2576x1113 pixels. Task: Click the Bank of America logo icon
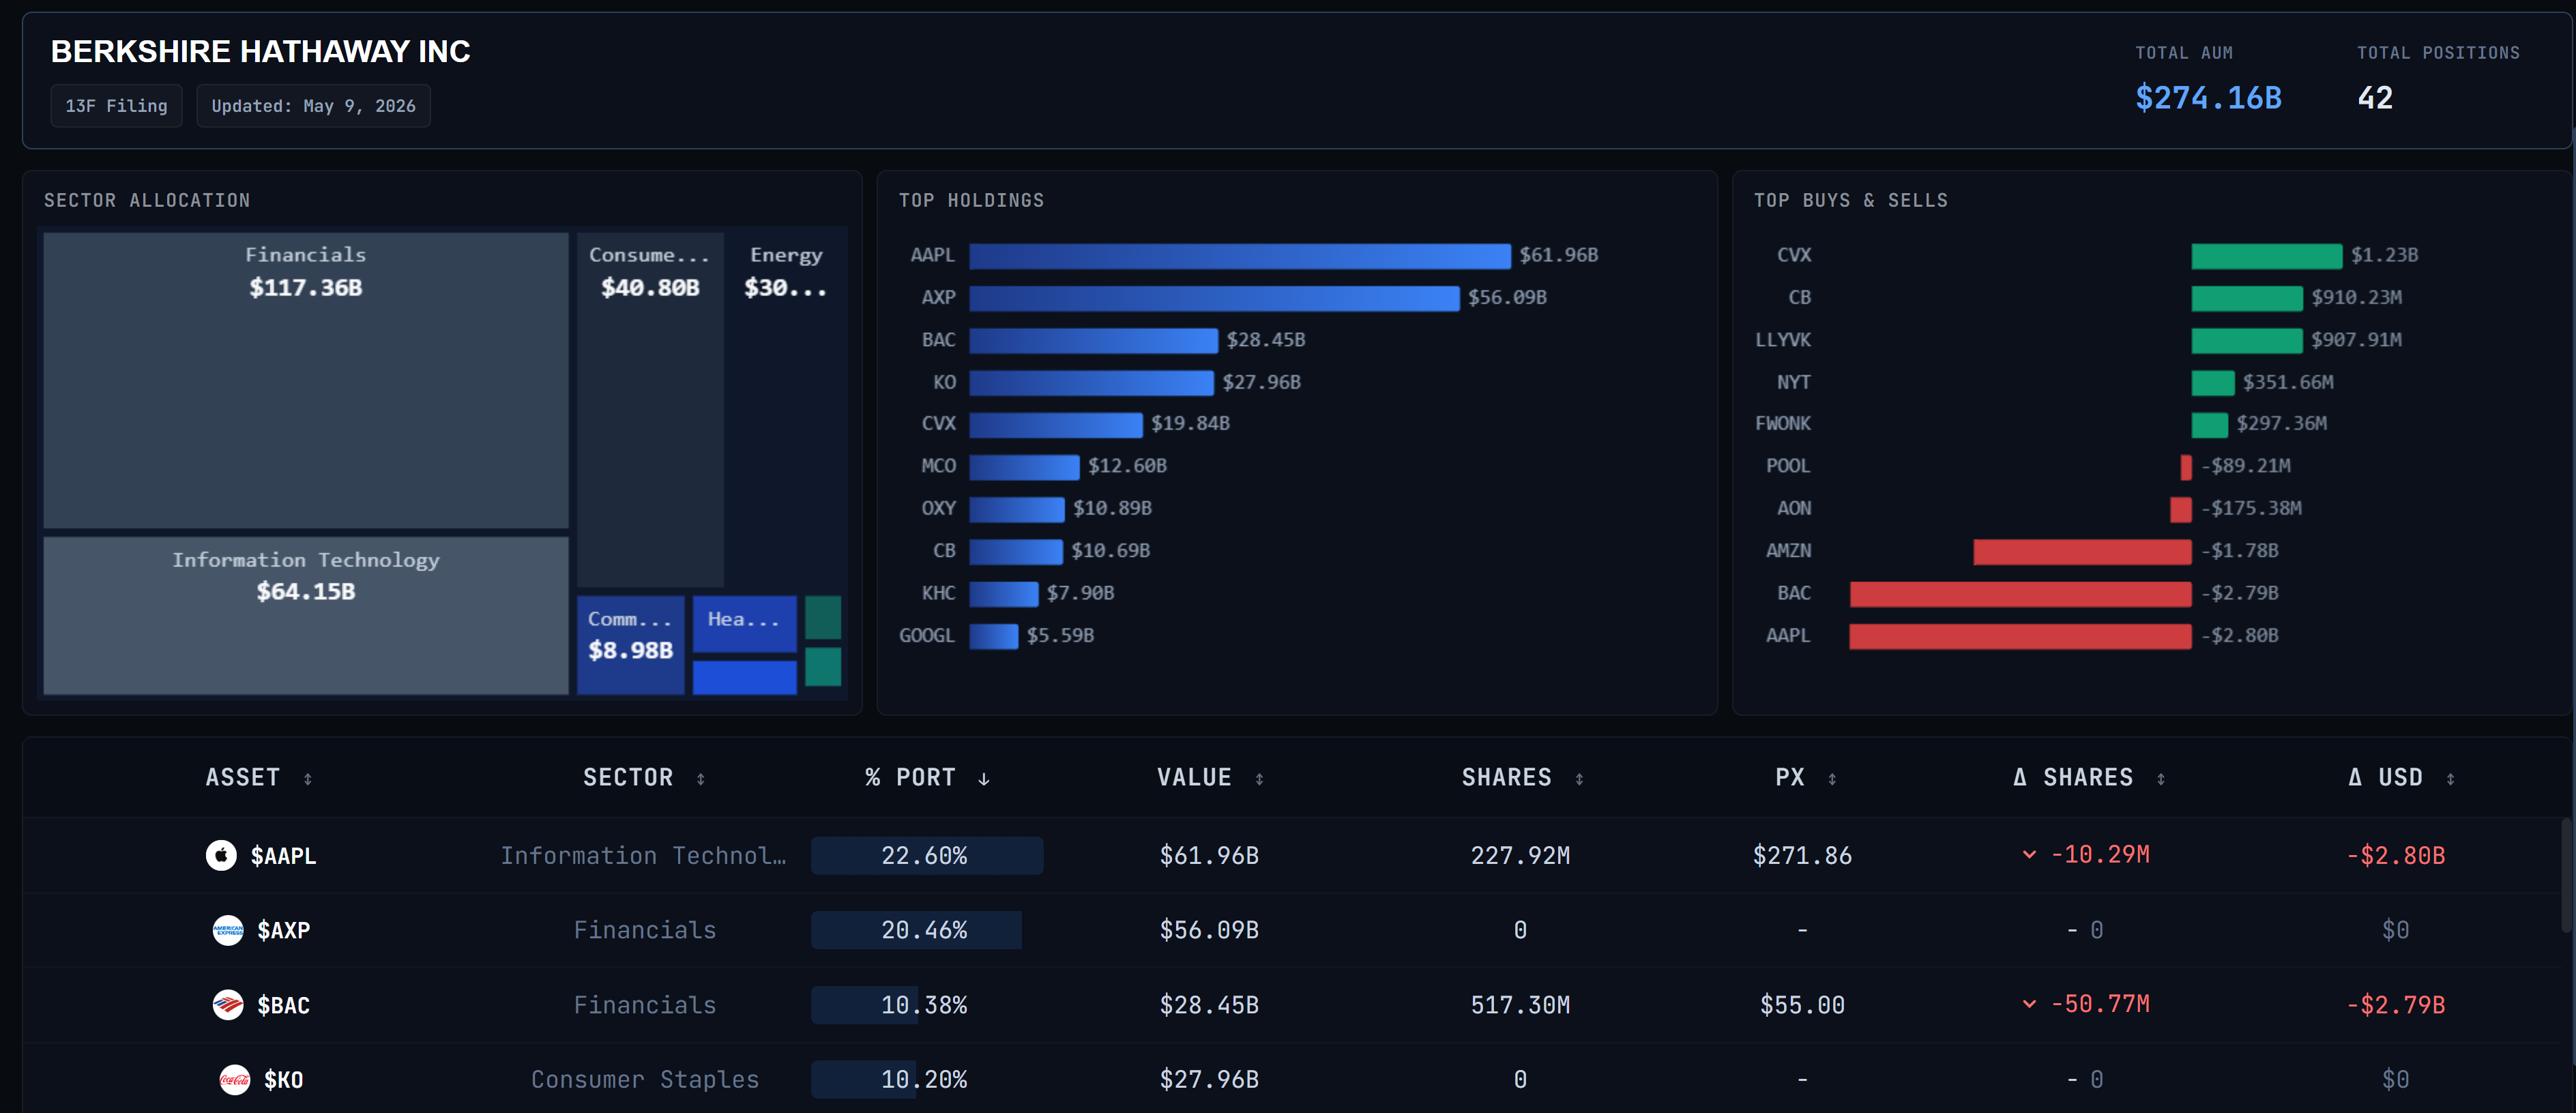(x=228, y=1004)
